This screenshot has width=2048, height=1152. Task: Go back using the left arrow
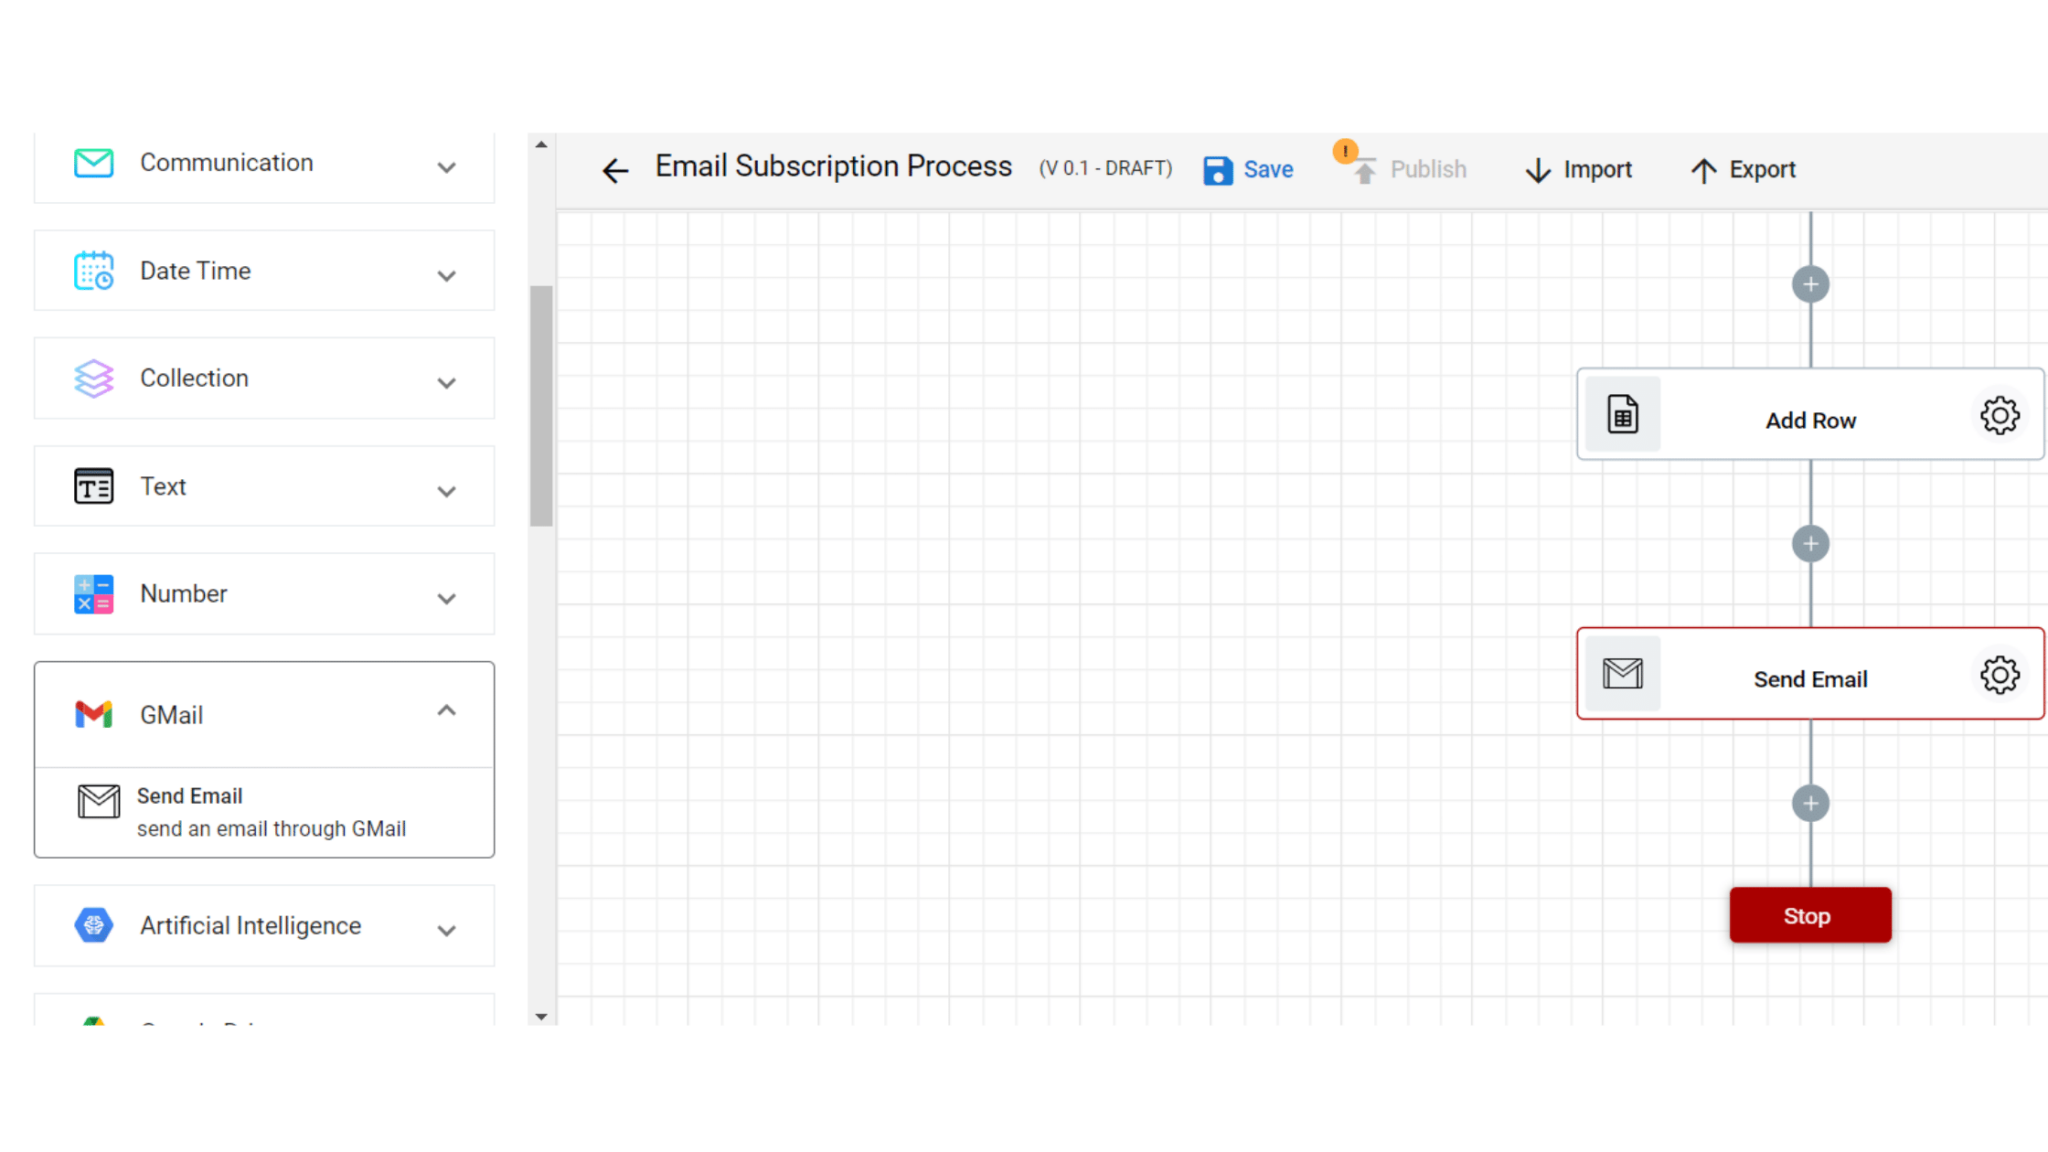point(615,171)
